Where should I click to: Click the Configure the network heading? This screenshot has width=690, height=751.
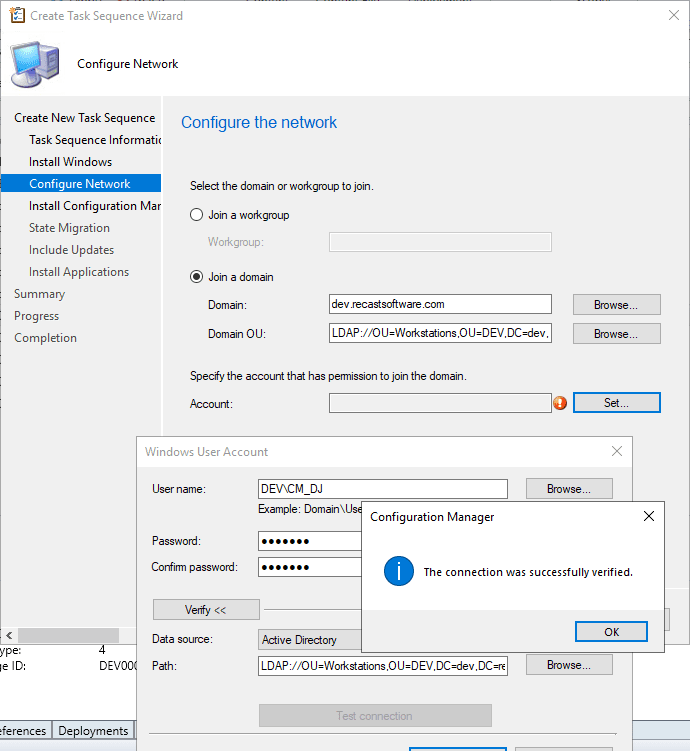point(259,123)
